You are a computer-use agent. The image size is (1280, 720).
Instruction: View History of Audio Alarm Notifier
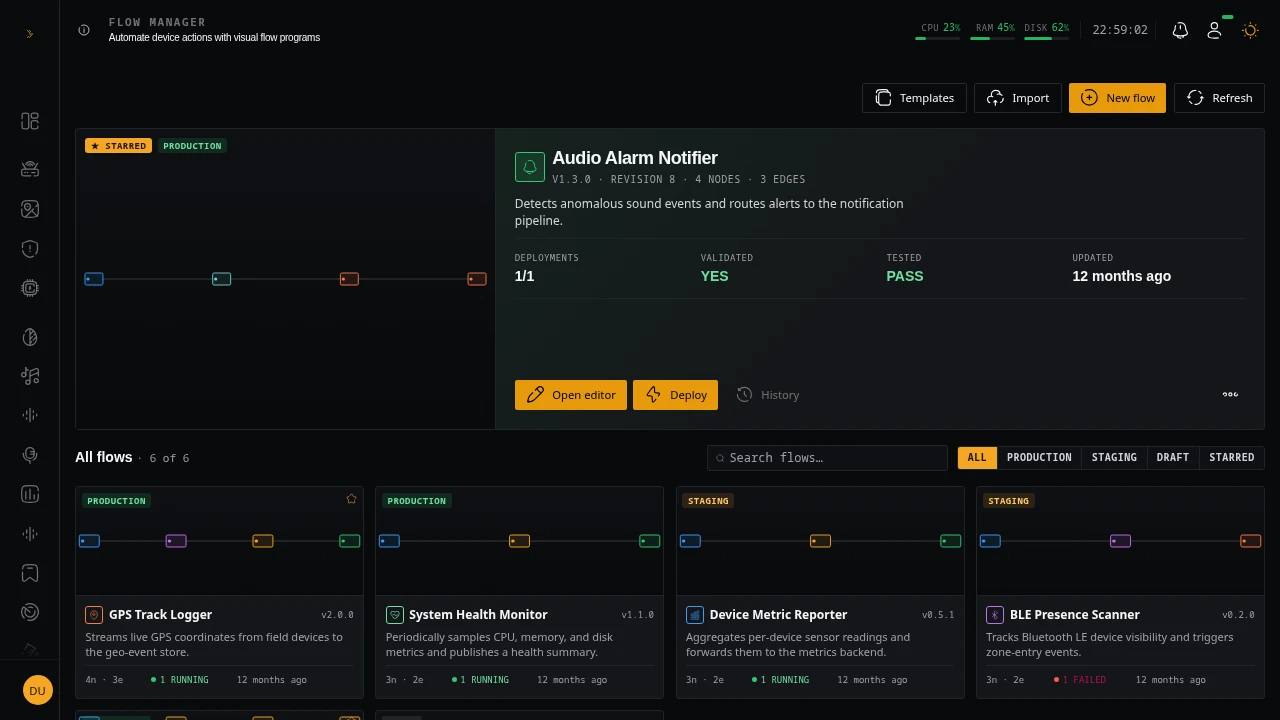(x=767, y=395)
